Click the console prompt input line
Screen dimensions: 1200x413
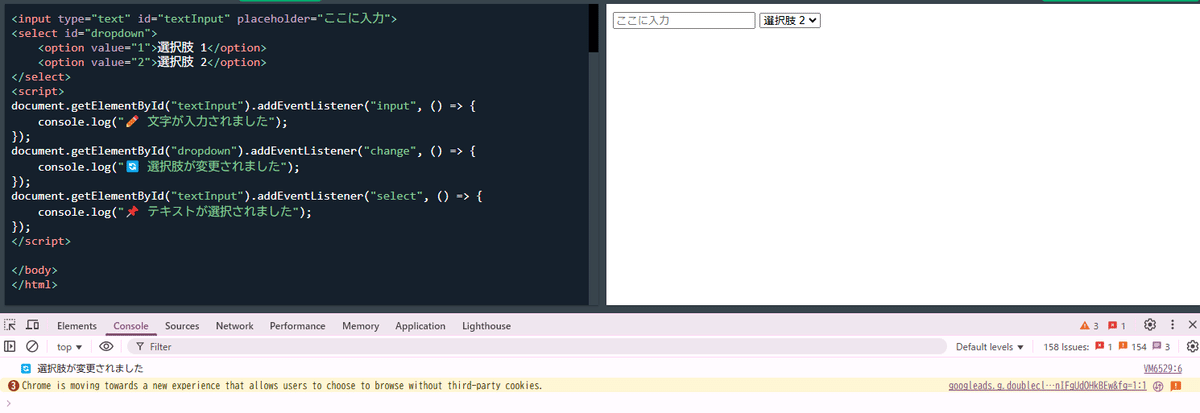click(x=600, y=404)
